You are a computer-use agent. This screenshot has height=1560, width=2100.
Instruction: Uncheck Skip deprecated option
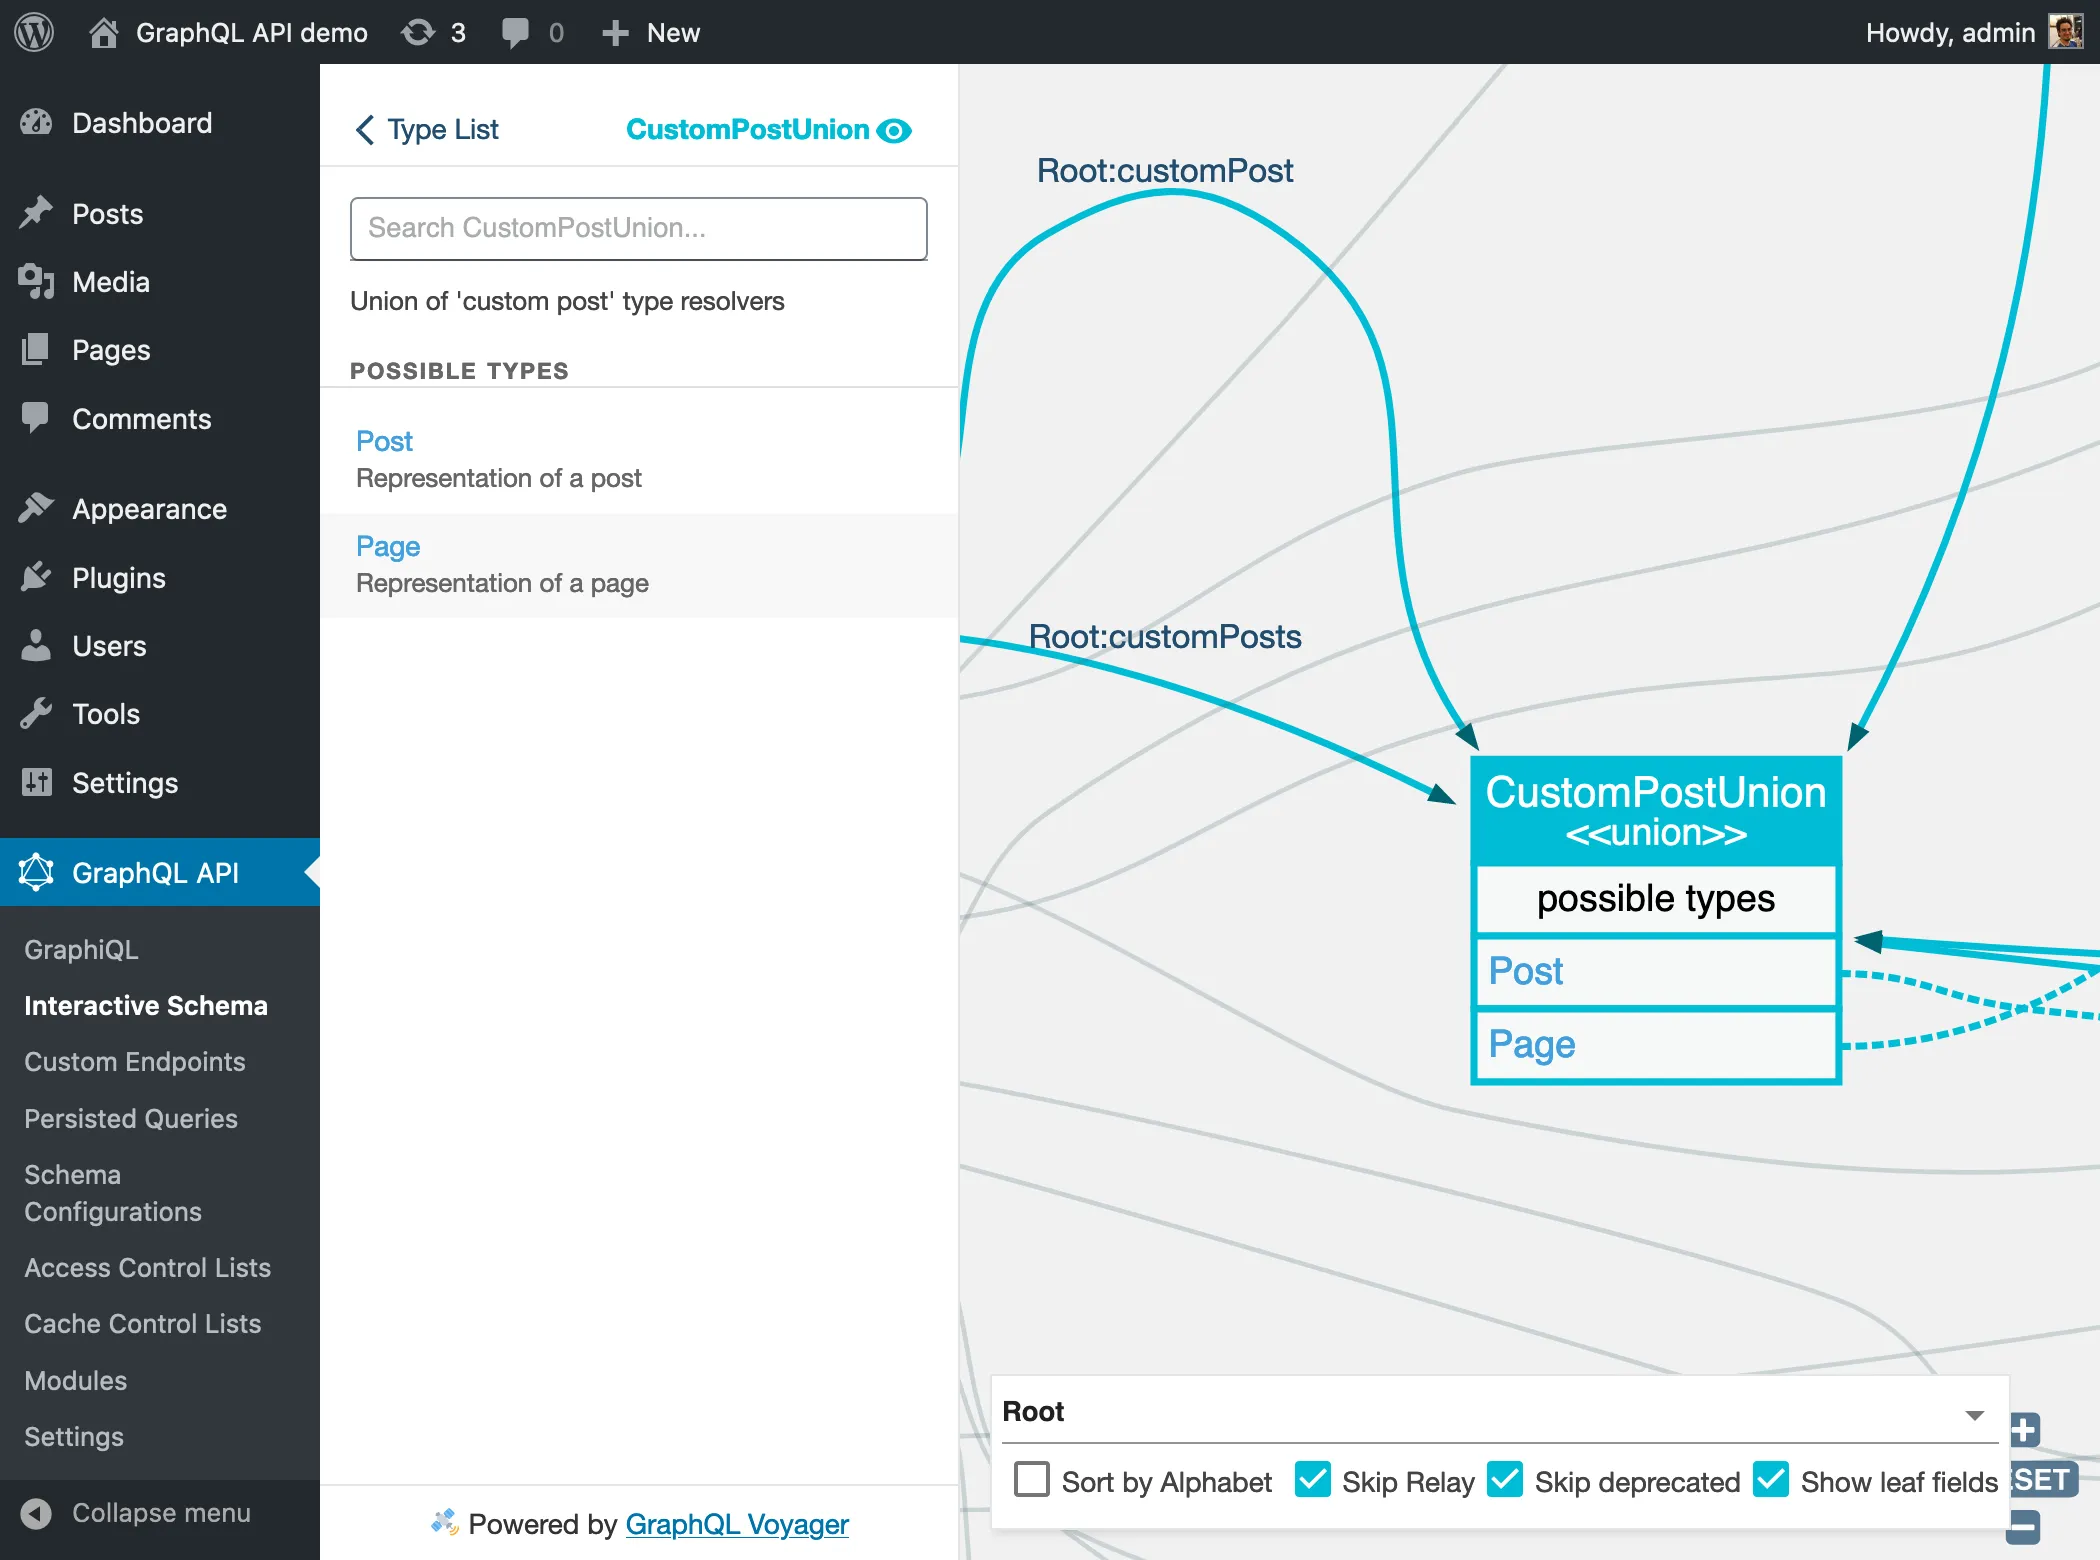pos(1505,1480)
